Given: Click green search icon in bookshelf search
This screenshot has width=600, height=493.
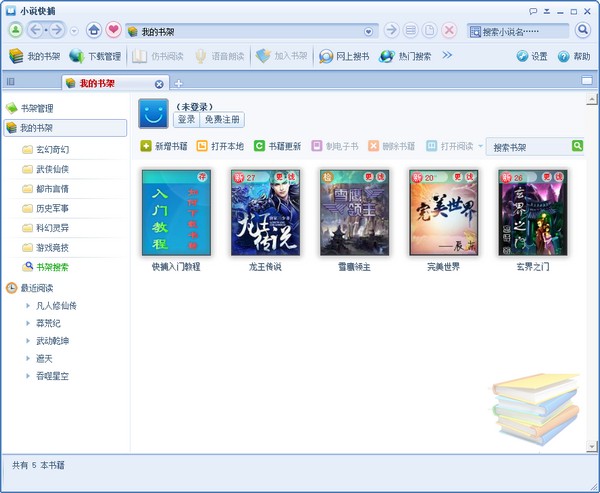Looking at the screenshot, I should (x=577, y=146).
